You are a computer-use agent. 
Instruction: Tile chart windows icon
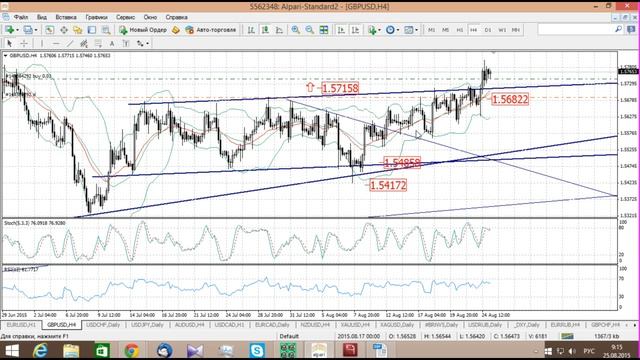(x=324, y=30)
